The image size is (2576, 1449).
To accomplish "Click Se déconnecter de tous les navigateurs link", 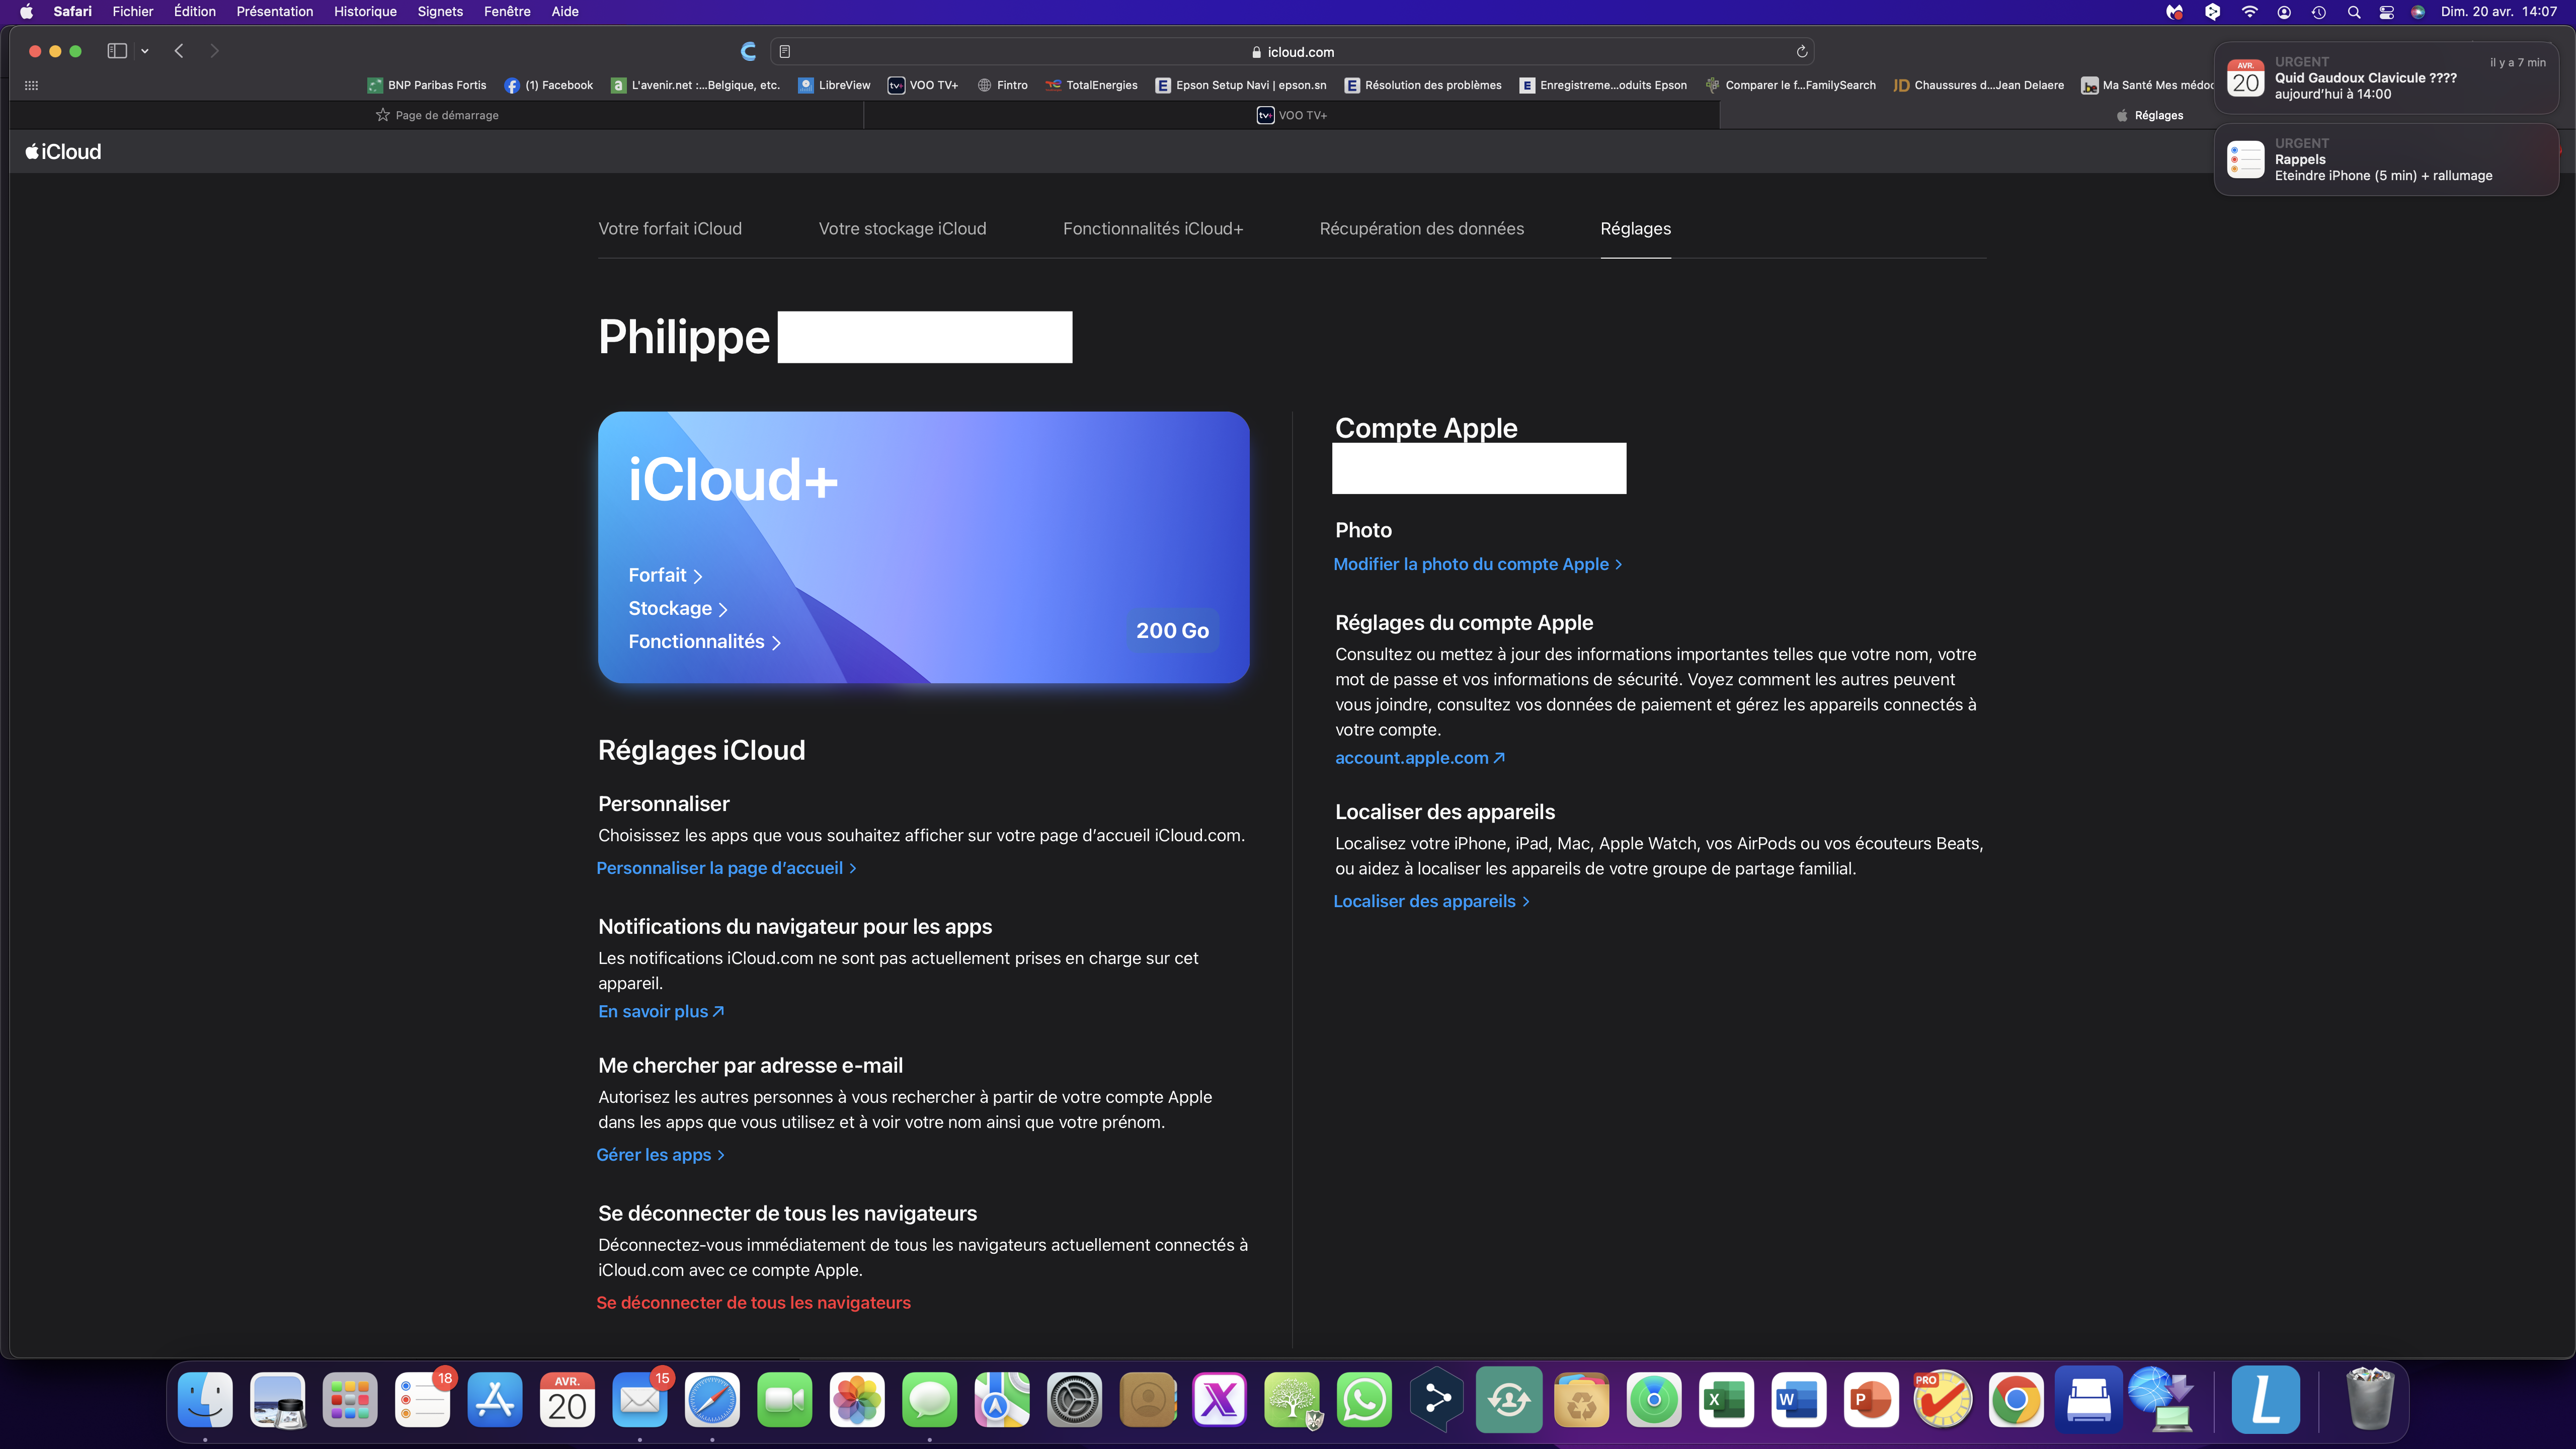I will point(753,1303).
